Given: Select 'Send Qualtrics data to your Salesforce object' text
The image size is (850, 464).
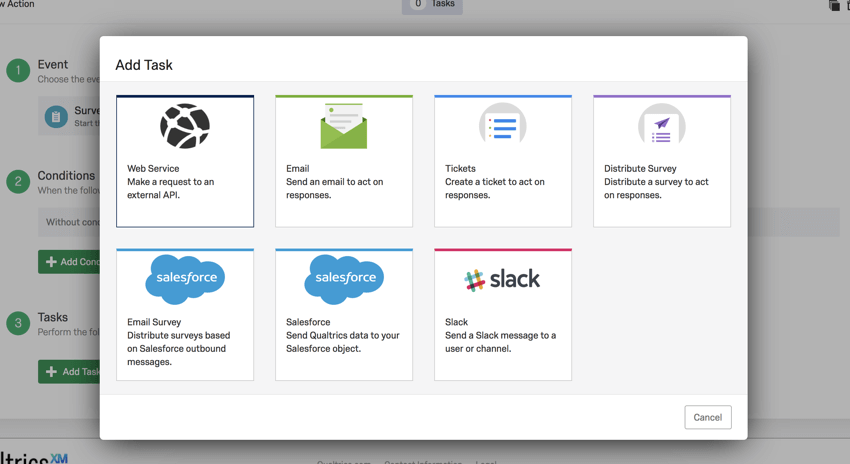Looking at the screenshot, I should click(x=343, y=342).
